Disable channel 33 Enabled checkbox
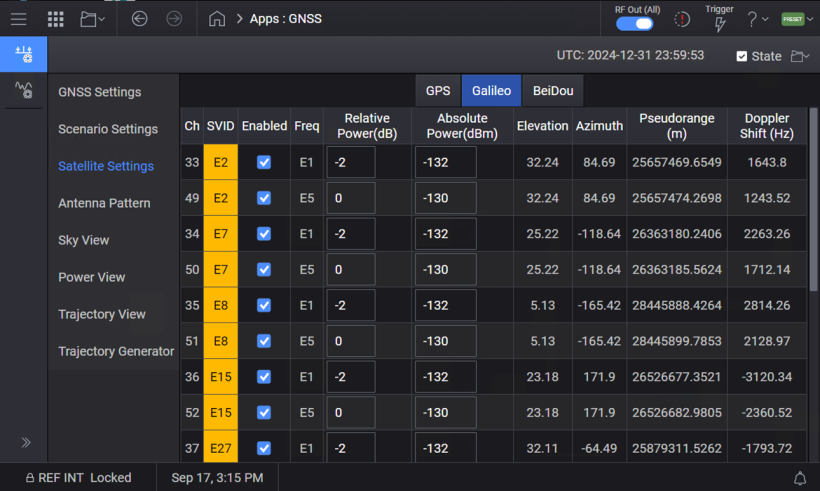Viewport: 820px width, 491px height. pos(264,162)
